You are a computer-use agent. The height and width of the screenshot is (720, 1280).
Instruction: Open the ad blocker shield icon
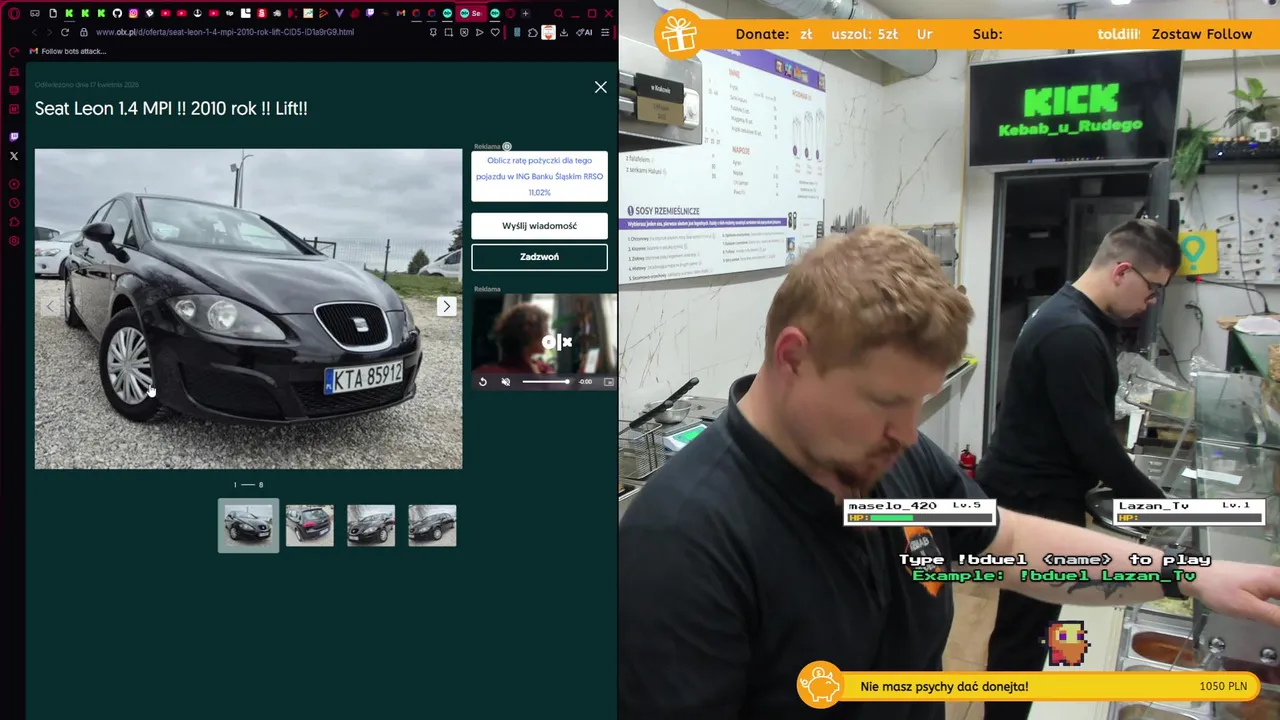tap(464, 32)
